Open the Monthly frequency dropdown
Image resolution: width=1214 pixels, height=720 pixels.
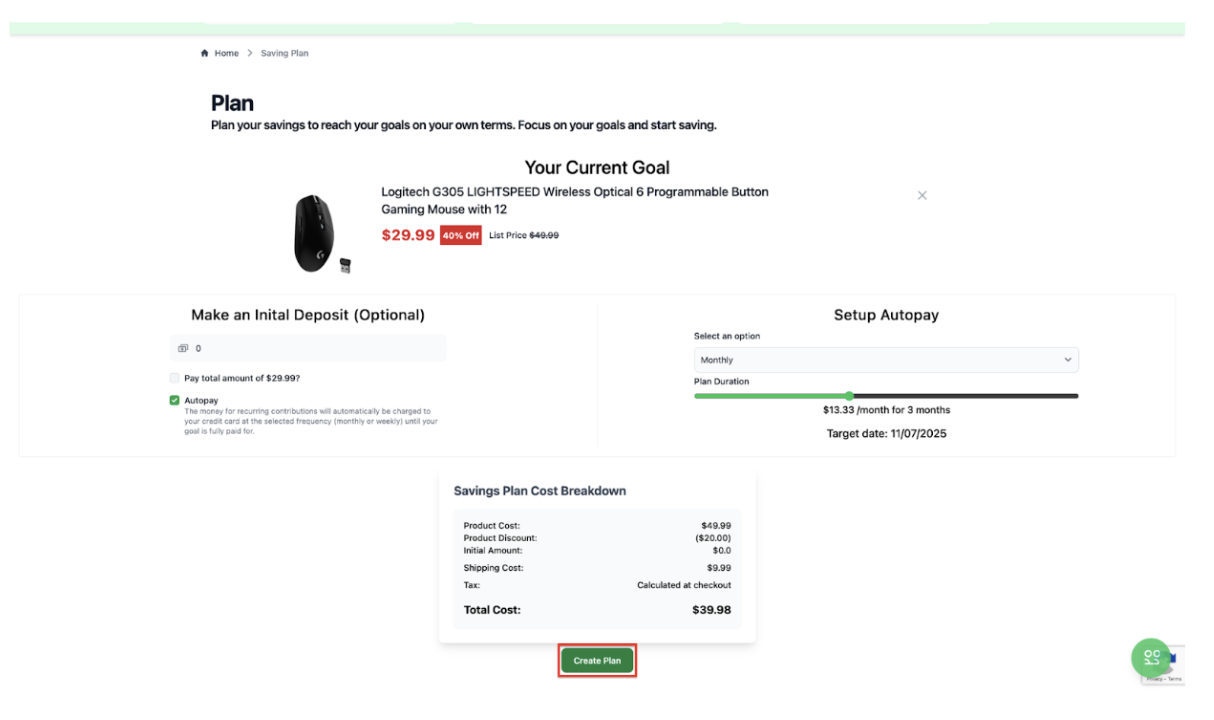(x=885, y=360)
